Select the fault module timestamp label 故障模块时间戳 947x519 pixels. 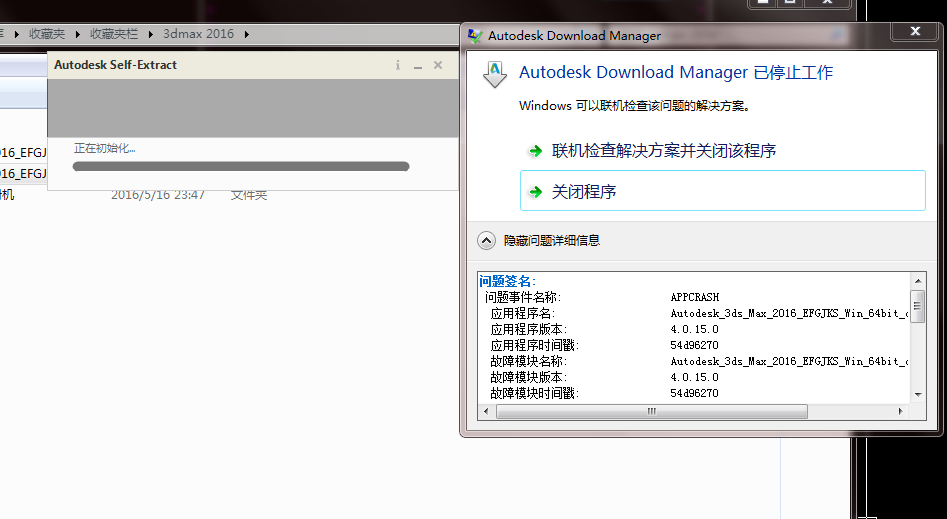(534, 393)
